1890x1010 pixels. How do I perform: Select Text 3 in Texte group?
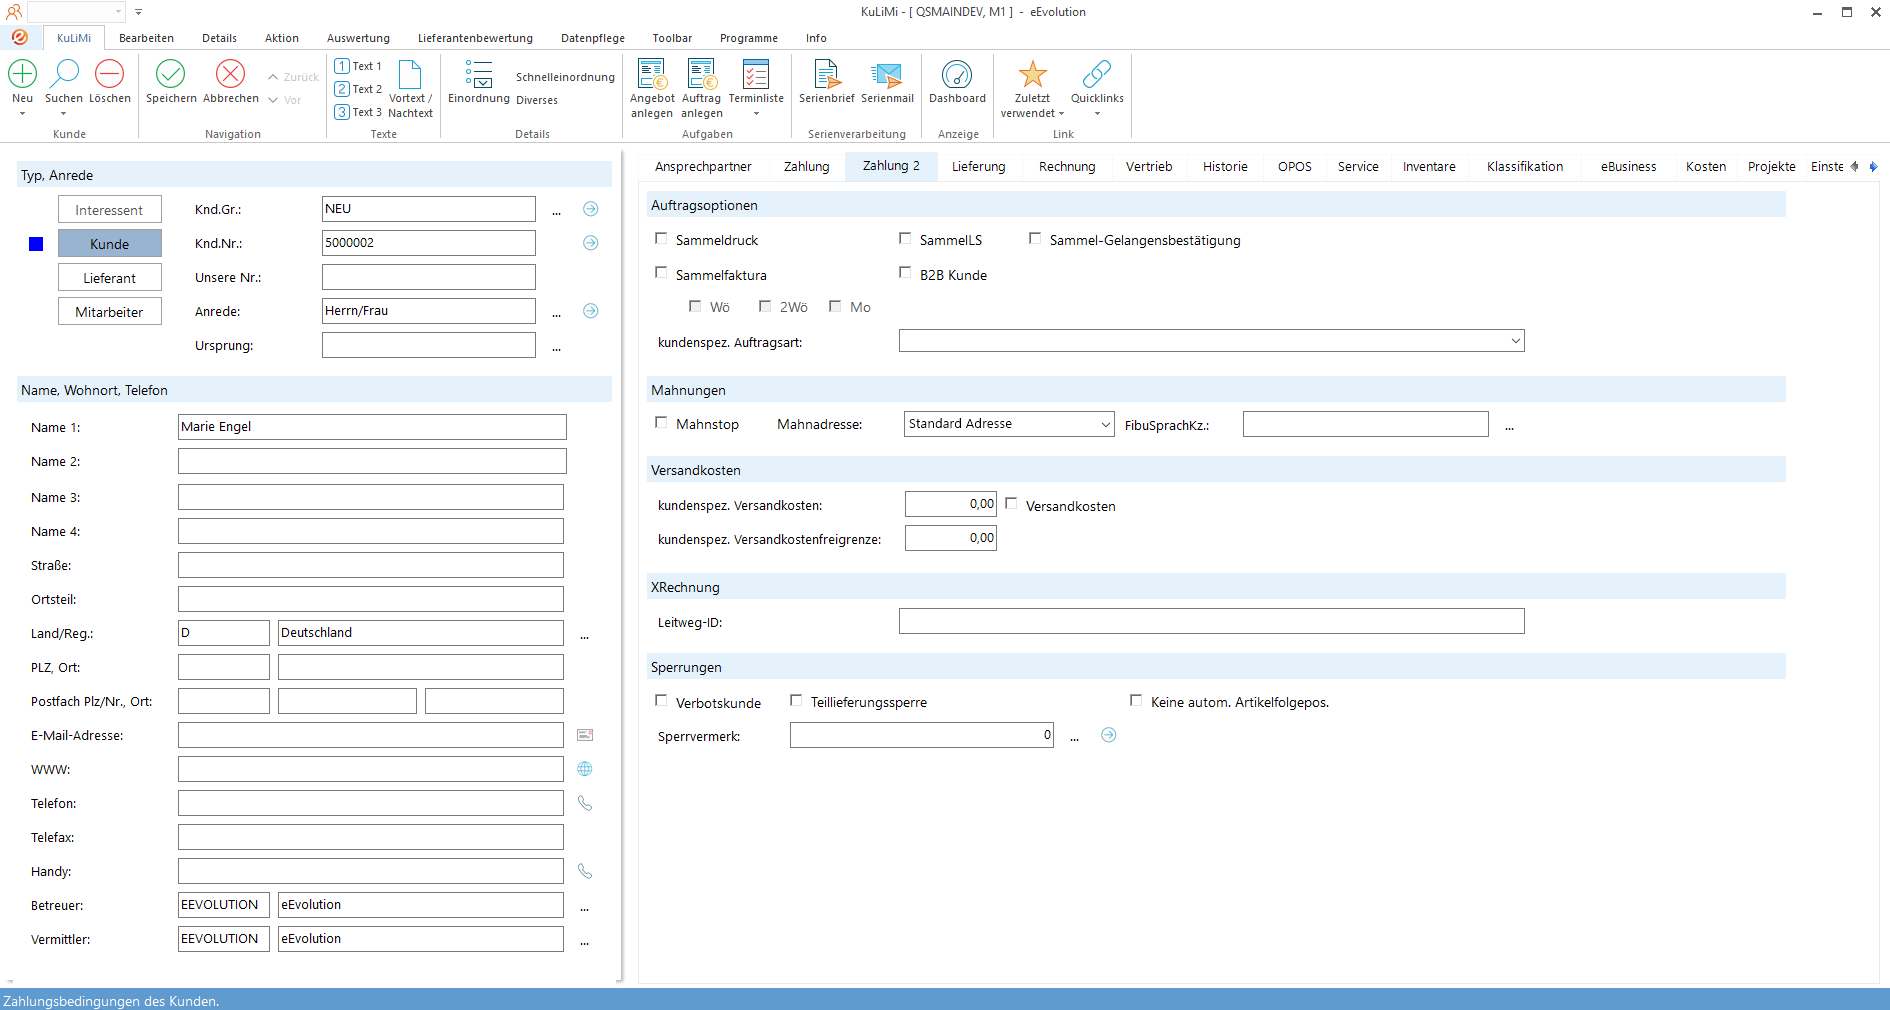358,112
